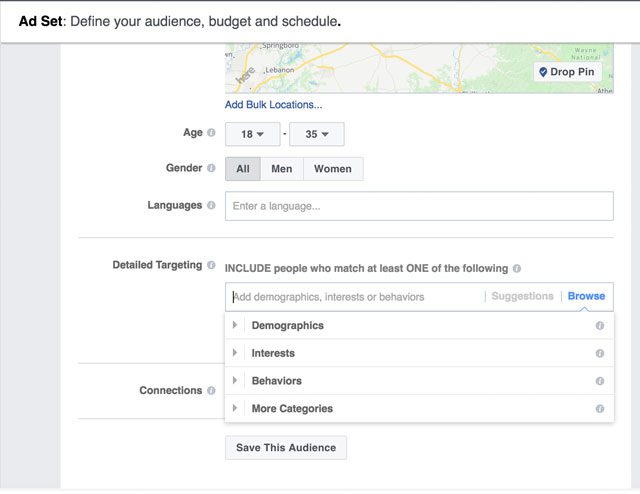Open the minimum age 18 dropdown

pyautogui.click(x=252, y=134)
